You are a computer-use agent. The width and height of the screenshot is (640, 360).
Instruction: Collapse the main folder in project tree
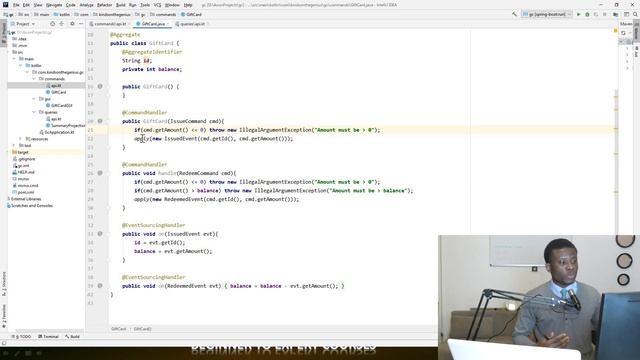14,59
